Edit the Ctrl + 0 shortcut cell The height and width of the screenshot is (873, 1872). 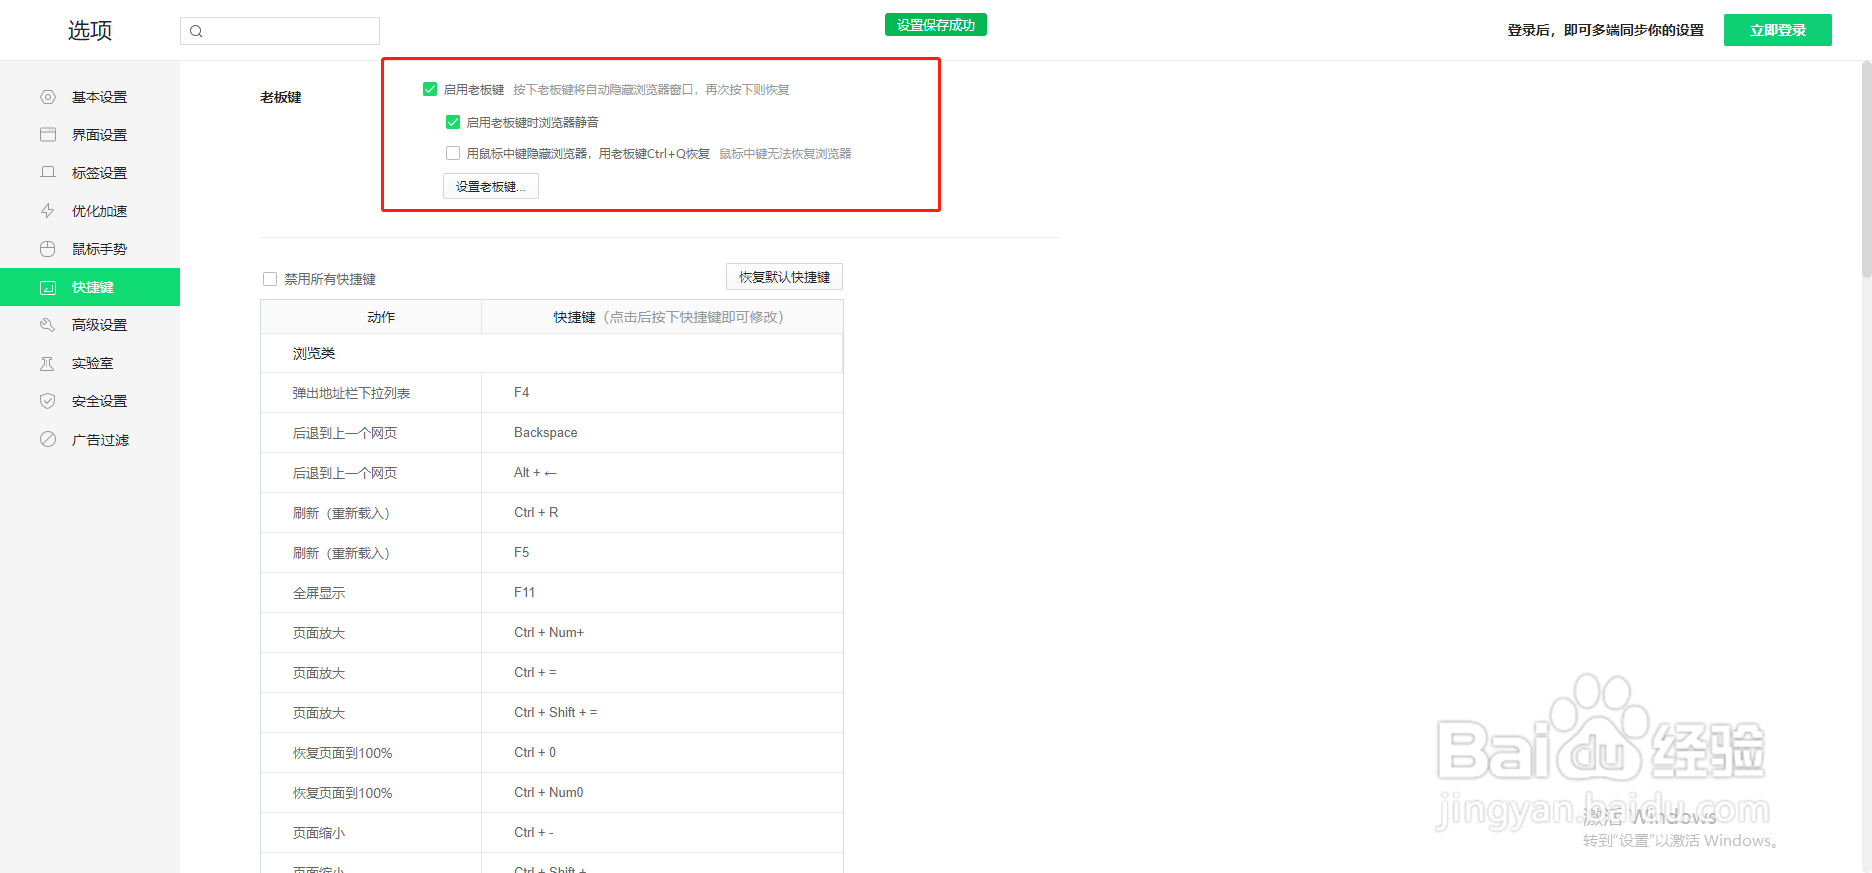pyautogui.click(x=662, y=752)
